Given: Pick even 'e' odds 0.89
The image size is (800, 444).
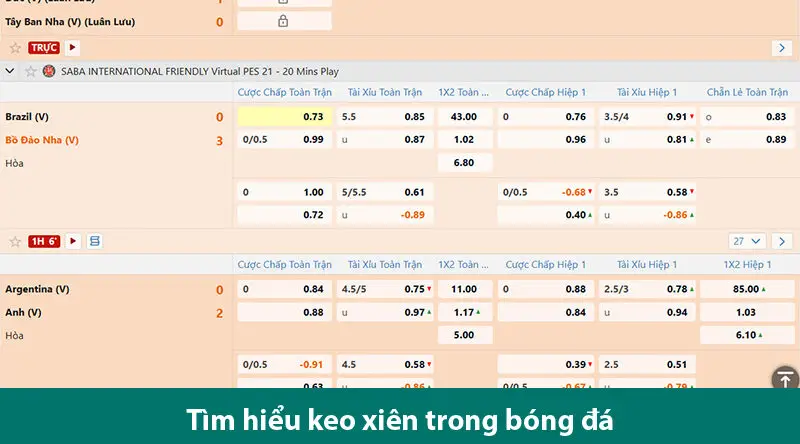Looking at the screenshot, I should point(747,139).
